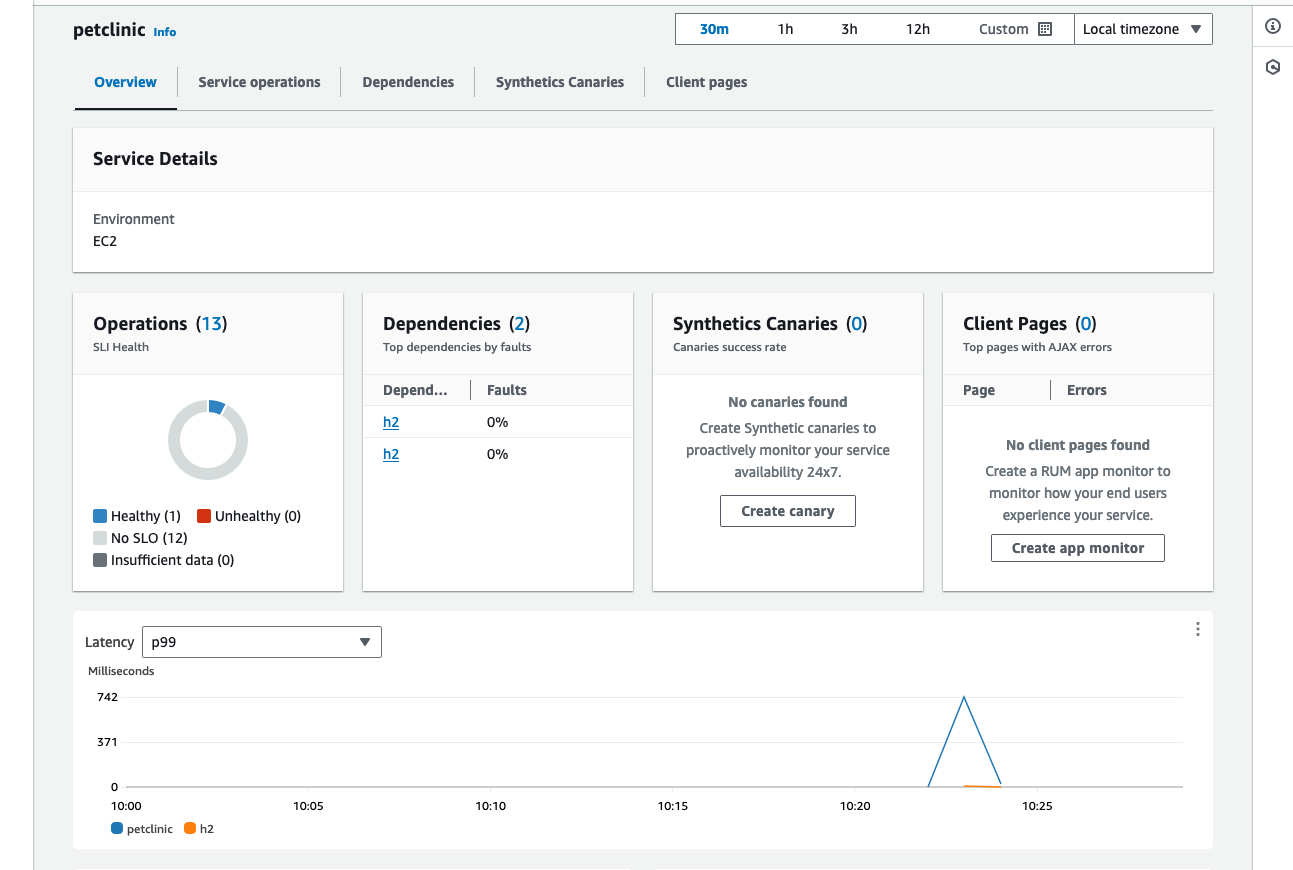Switch to the Dependencies tab
The height and width of the screenshot is (870, 1293).
point(407,82)
